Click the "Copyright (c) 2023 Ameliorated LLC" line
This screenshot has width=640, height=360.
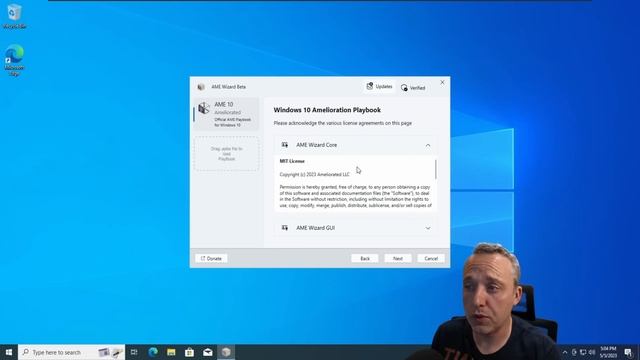coord(315,174)
